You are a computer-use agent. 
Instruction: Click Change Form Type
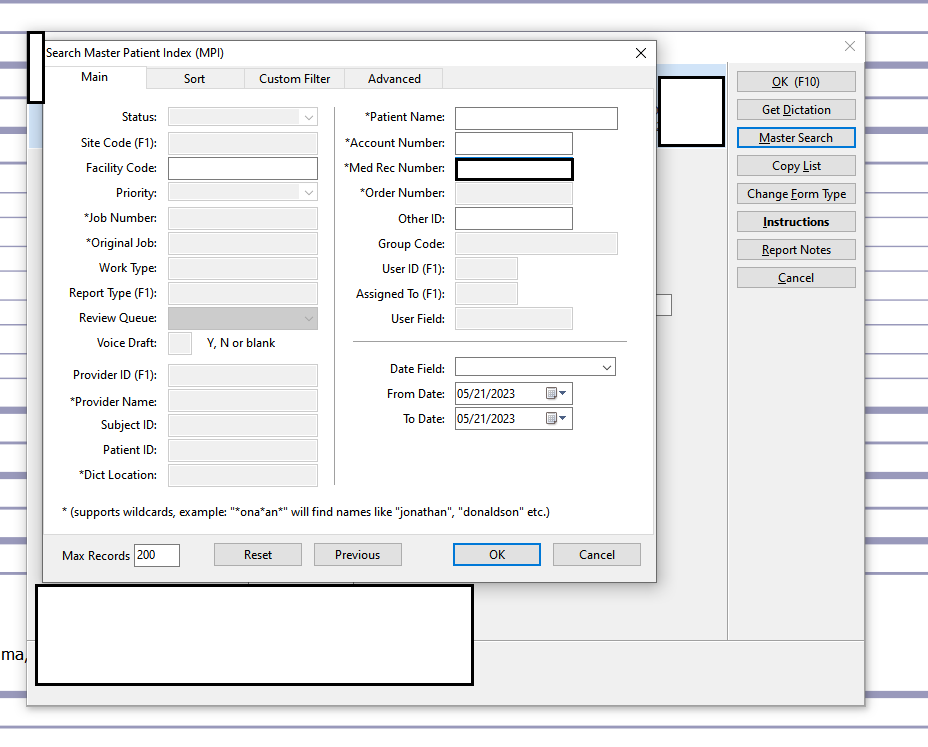pos(796,193)
